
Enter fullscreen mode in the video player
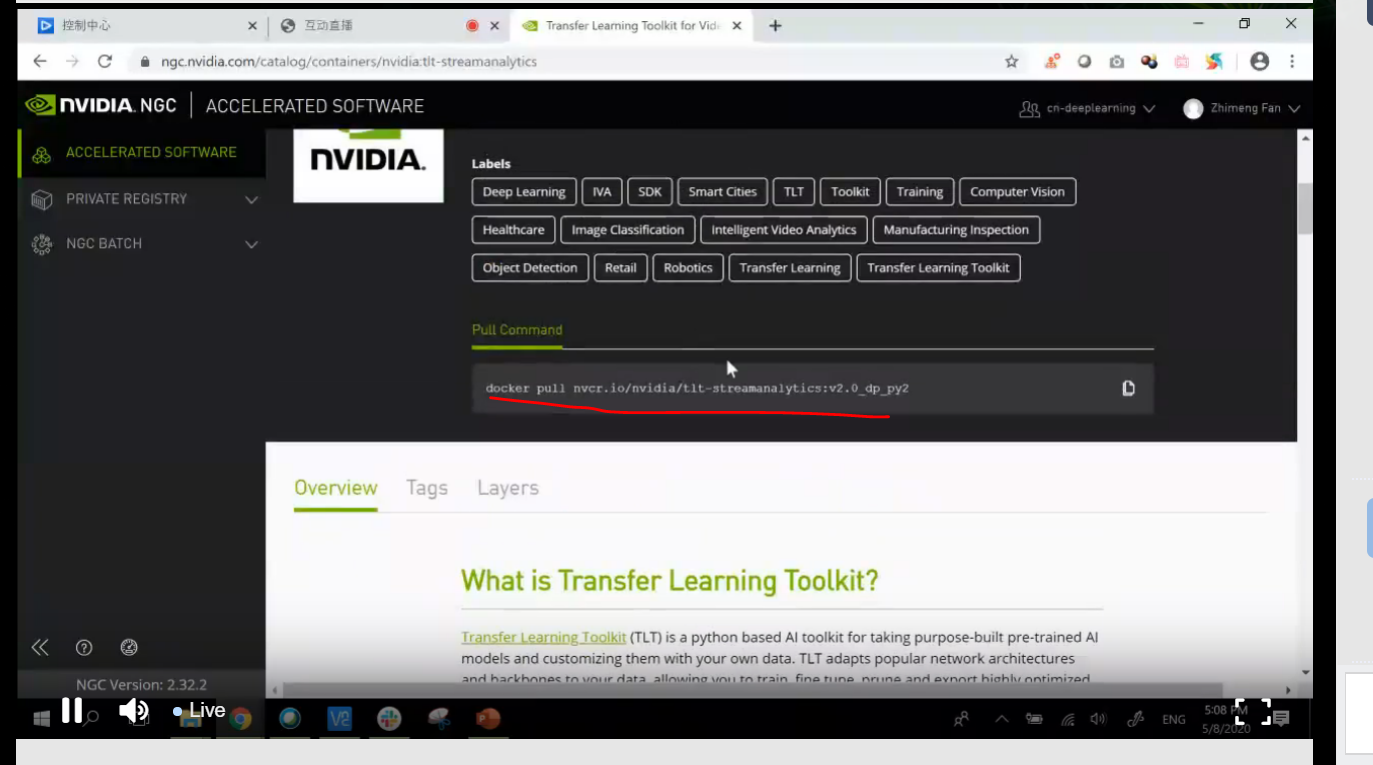(x=1252, y=711)
